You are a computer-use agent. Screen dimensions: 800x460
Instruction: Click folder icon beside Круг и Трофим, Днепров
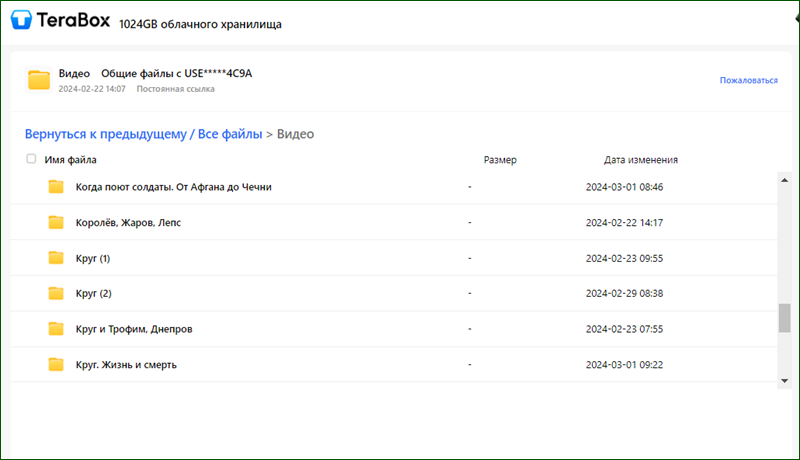[56, 329]
